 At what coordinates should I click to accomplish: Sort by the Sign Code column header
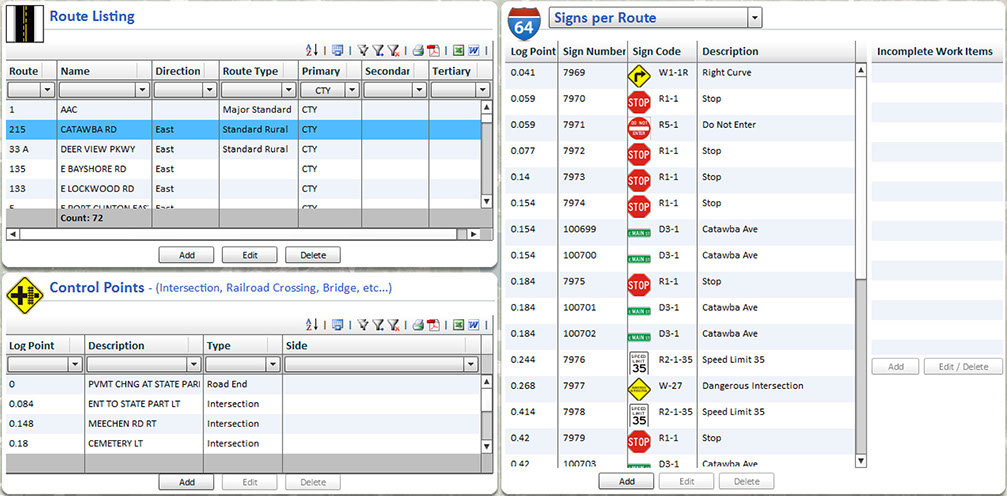(x=656, y=51)
